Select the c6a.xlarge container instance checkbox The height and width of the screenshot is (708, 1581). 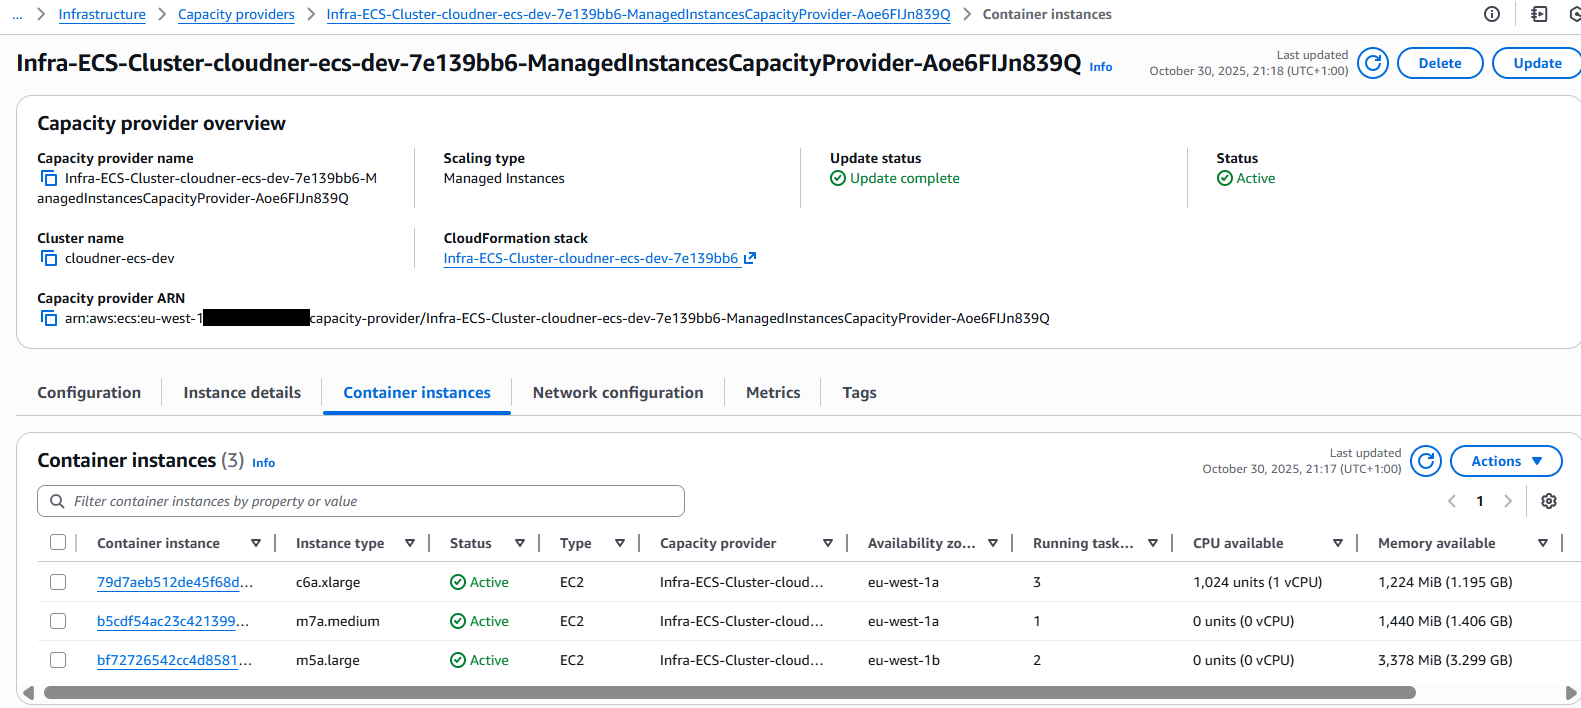(x=58, y=582)
